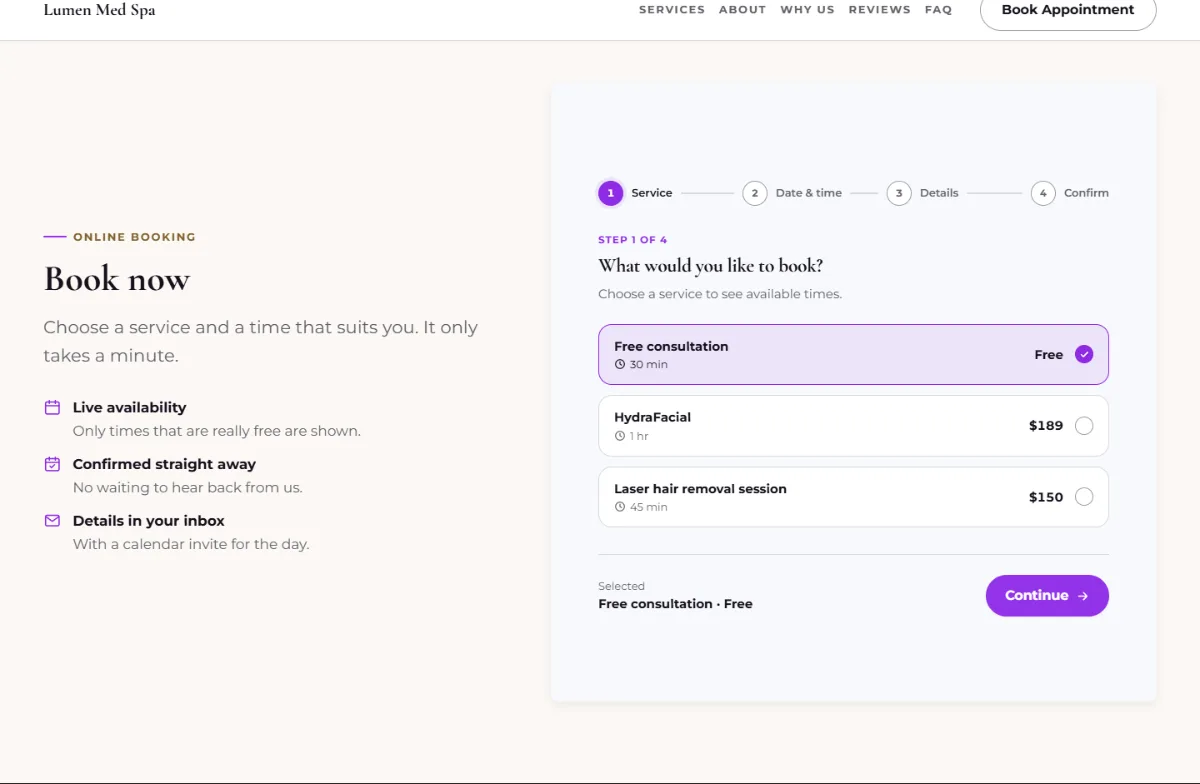This screenshot has height=784, width=1200.
Task: Click the 'STEP 1 OF 4' label
Action: click(x=632, y=240)
